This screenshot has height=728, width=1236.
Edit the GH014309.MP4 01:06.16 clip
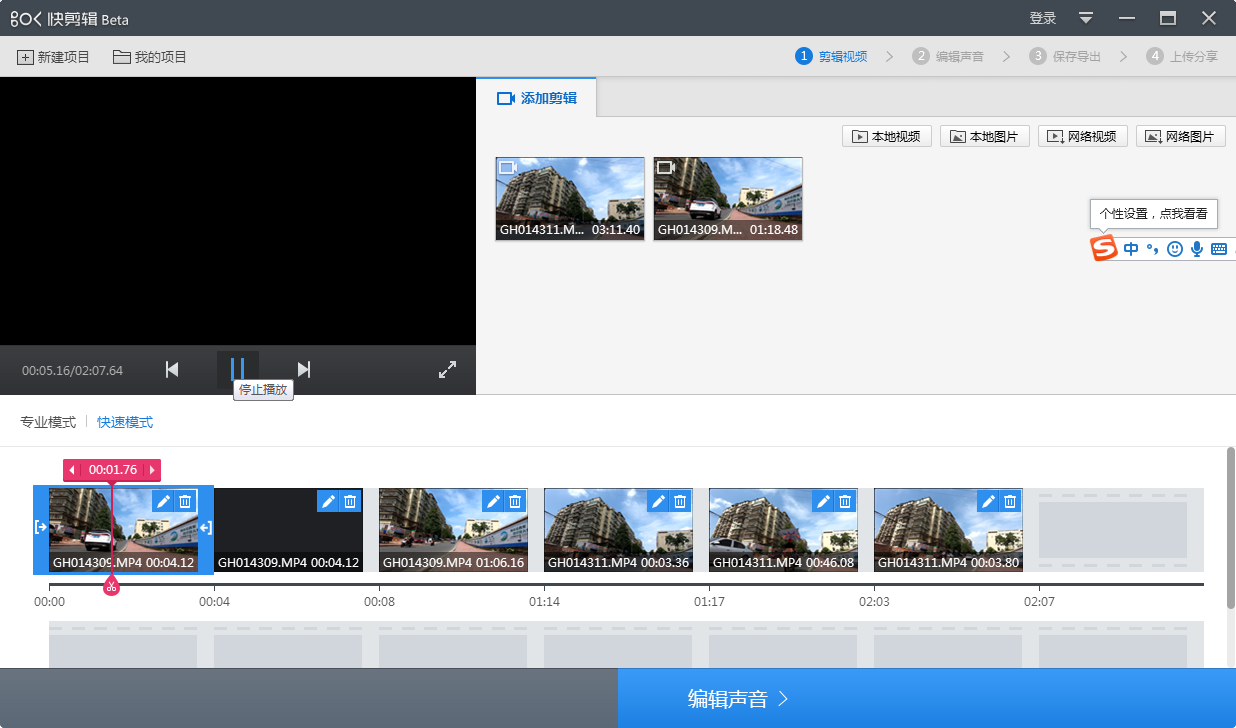pyautogui.click(x=493, y=501)
